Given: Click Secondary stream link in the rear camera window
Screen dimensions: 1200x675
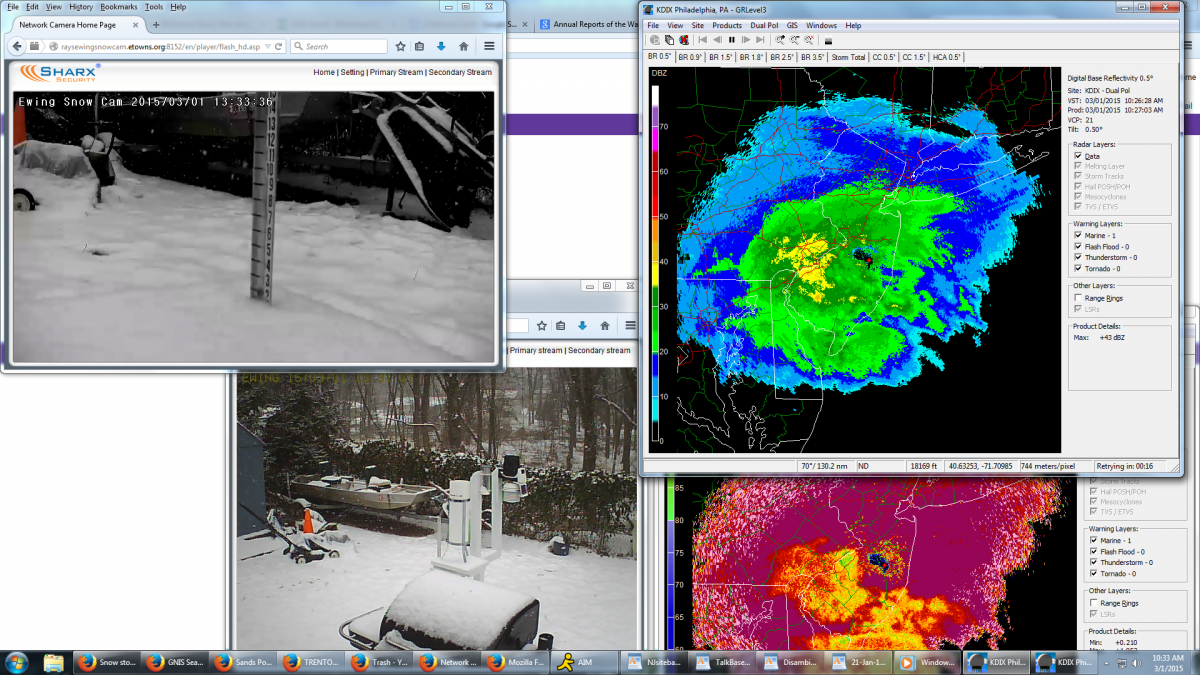Looking at the screenshot, I should (x=599, y=350).
